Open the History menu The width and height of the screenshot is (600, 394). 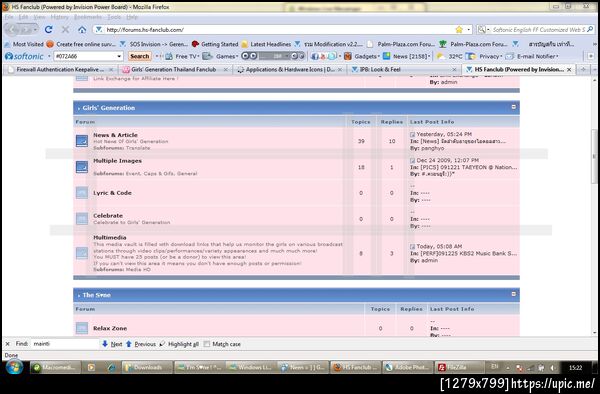click(x=59, y=17)
